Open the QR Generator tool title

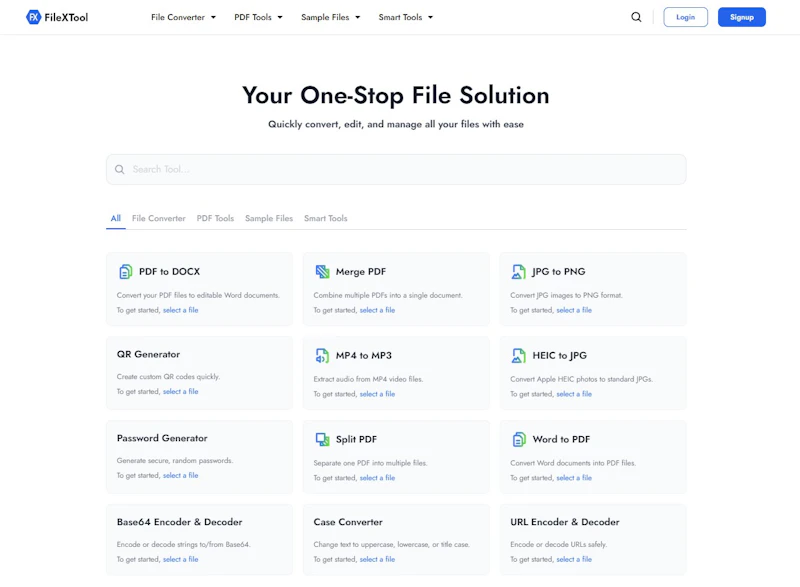click(x=148, y=354)
